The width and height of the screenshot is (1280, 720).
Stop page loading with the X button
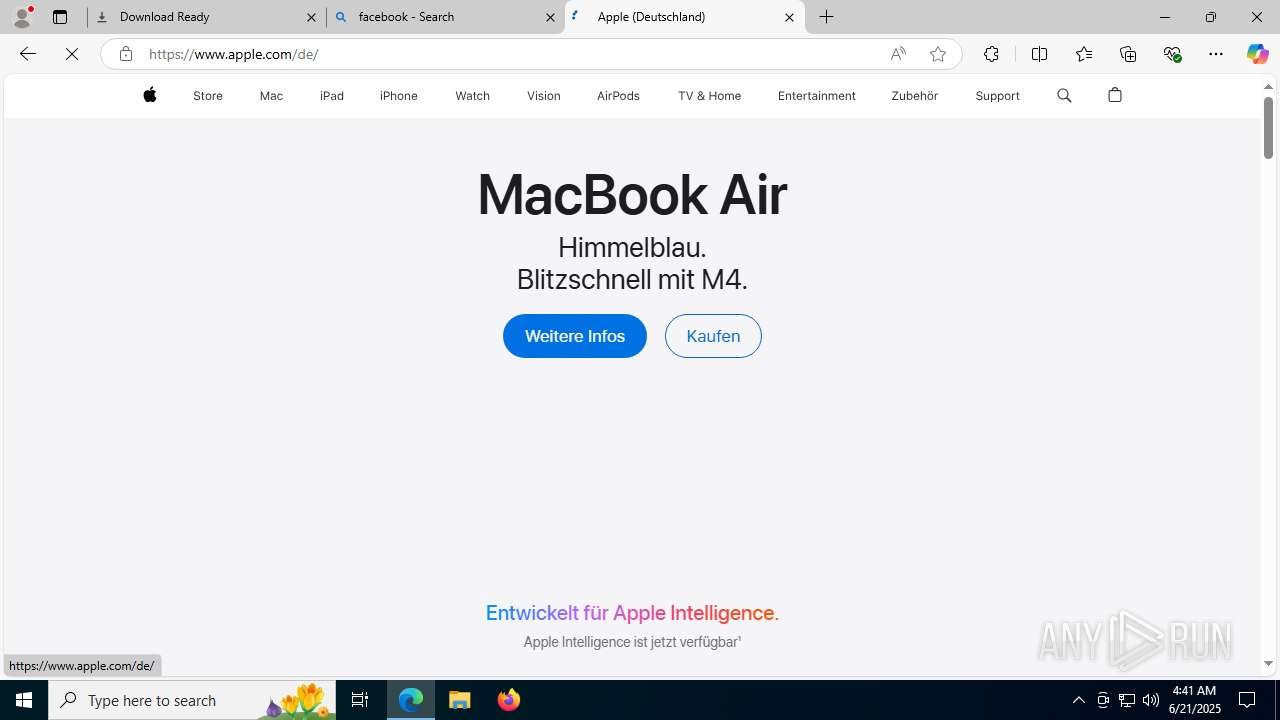click(72, 54)
